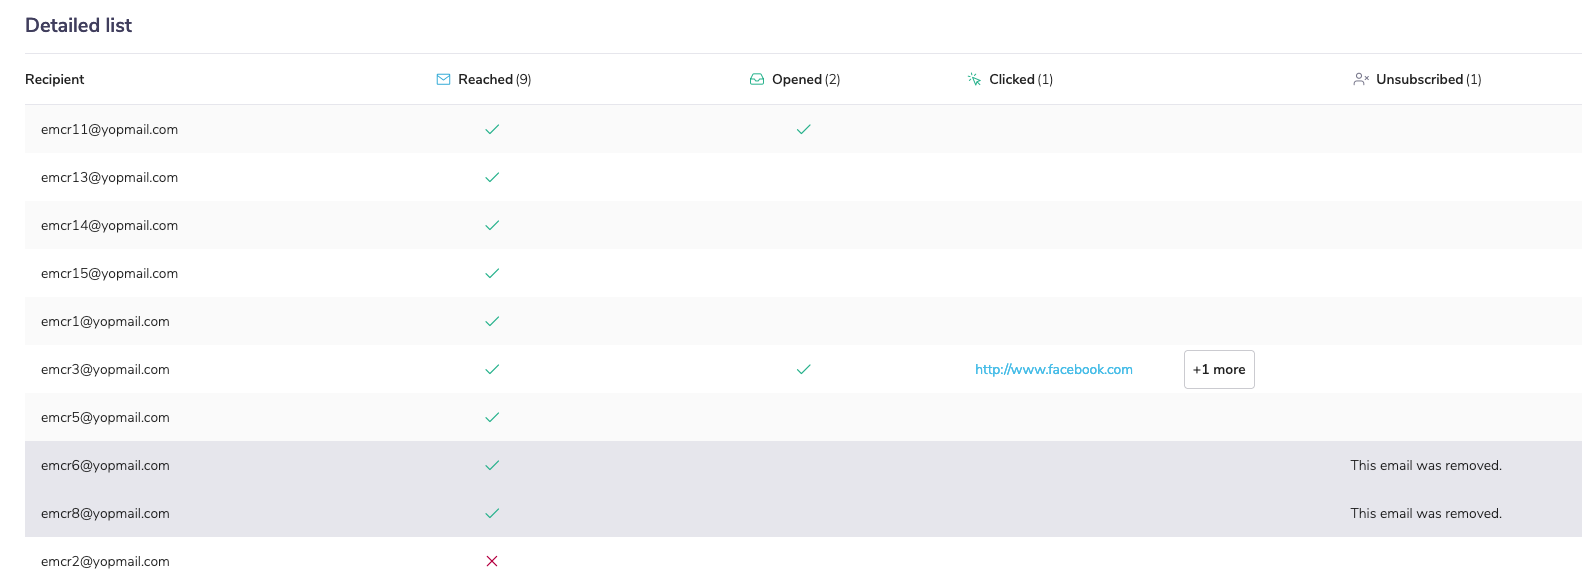Click reached checkmark for emcr8@yopmail.com

pos(492,513)
